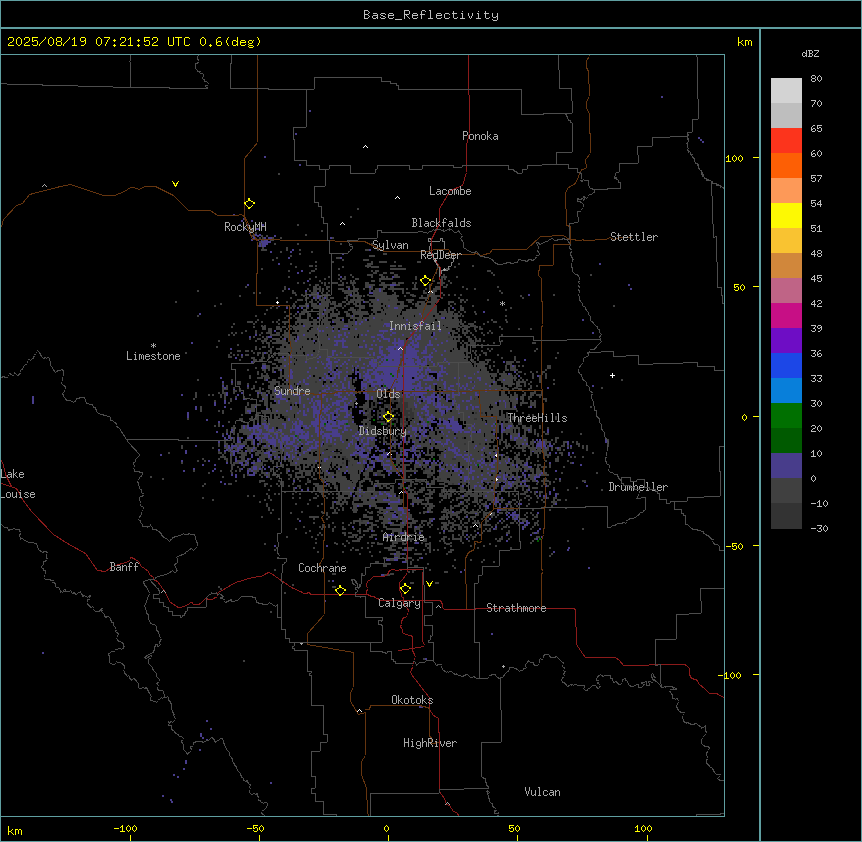The height and width of the screenshot is (842, 862).
Task: Click the asterisk marker above Limestone
Action: coord(153,346)
